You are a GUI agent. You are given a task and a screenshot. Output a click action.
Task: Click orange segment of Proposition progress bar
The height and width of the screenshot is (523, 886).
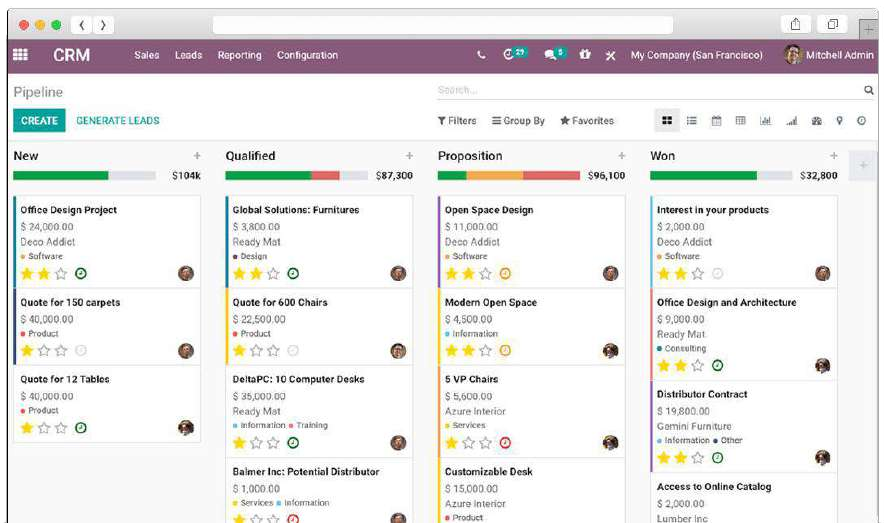coord(494,176)
